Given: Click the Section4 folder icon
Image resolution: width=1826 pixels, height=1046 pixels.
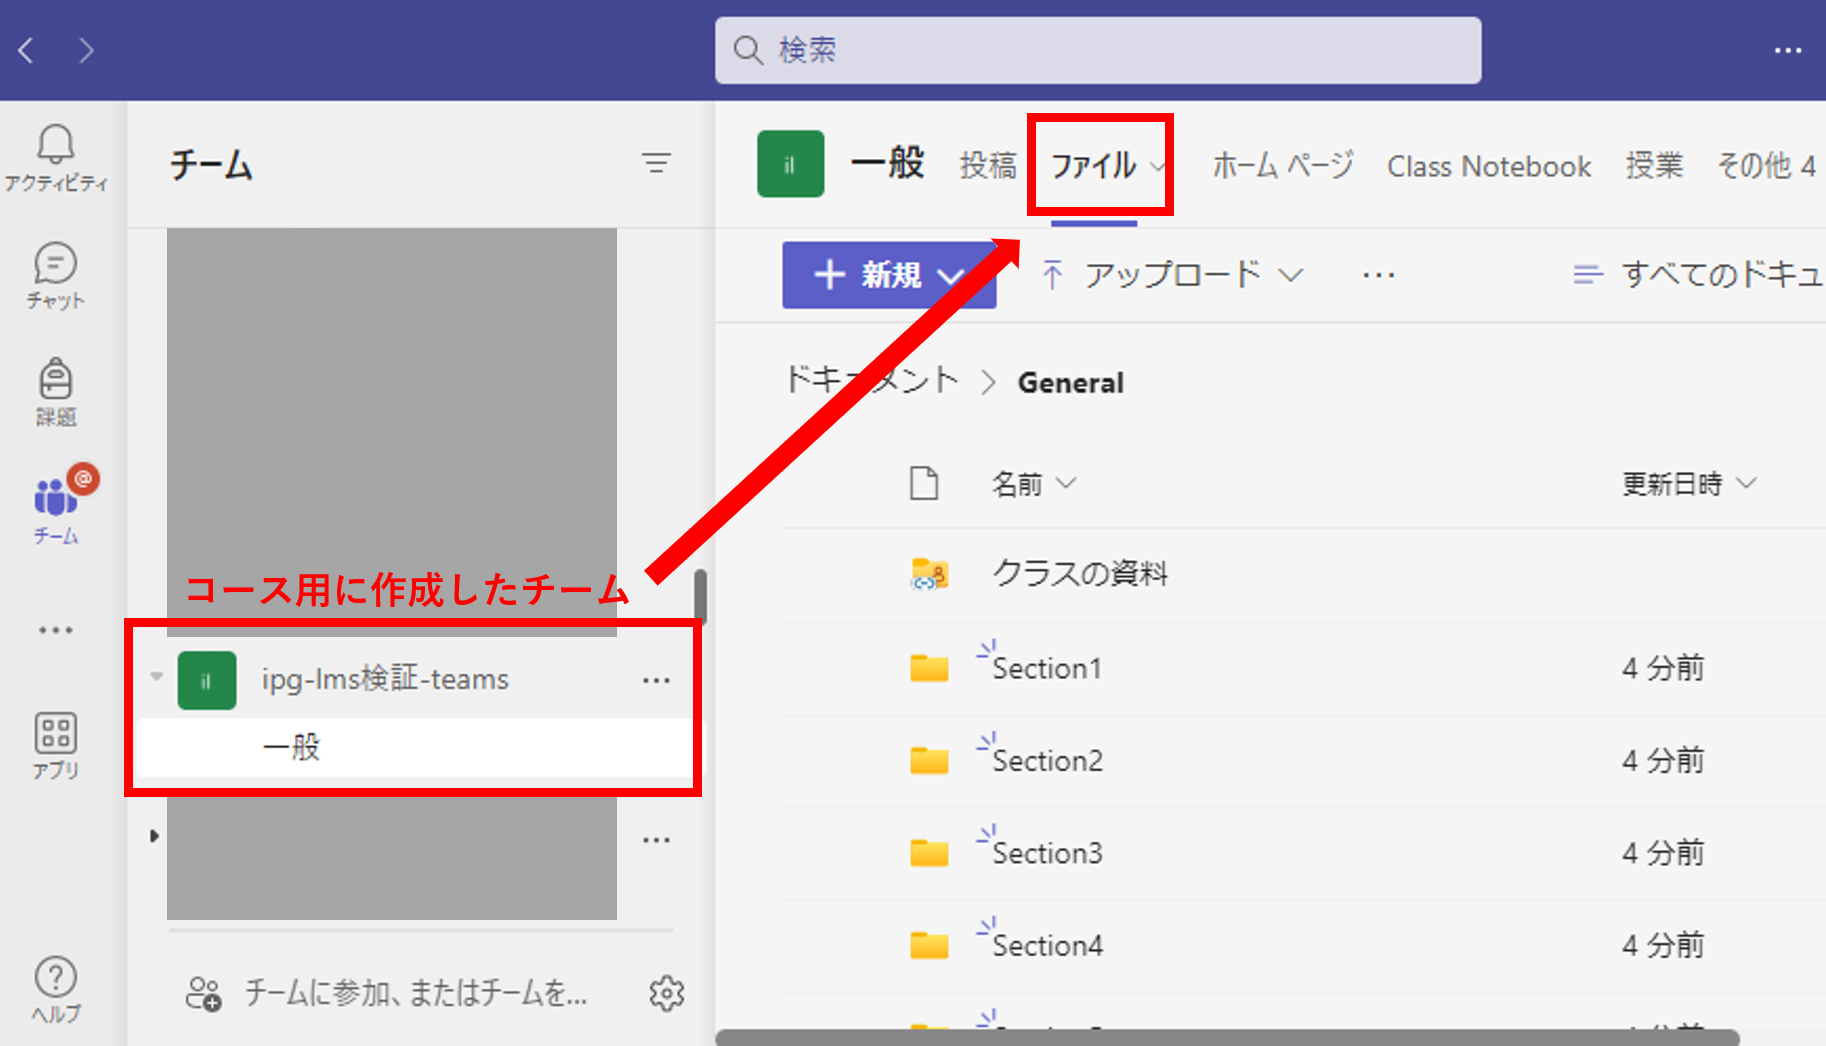Looking at the screenshot, I should click(929, 945).
